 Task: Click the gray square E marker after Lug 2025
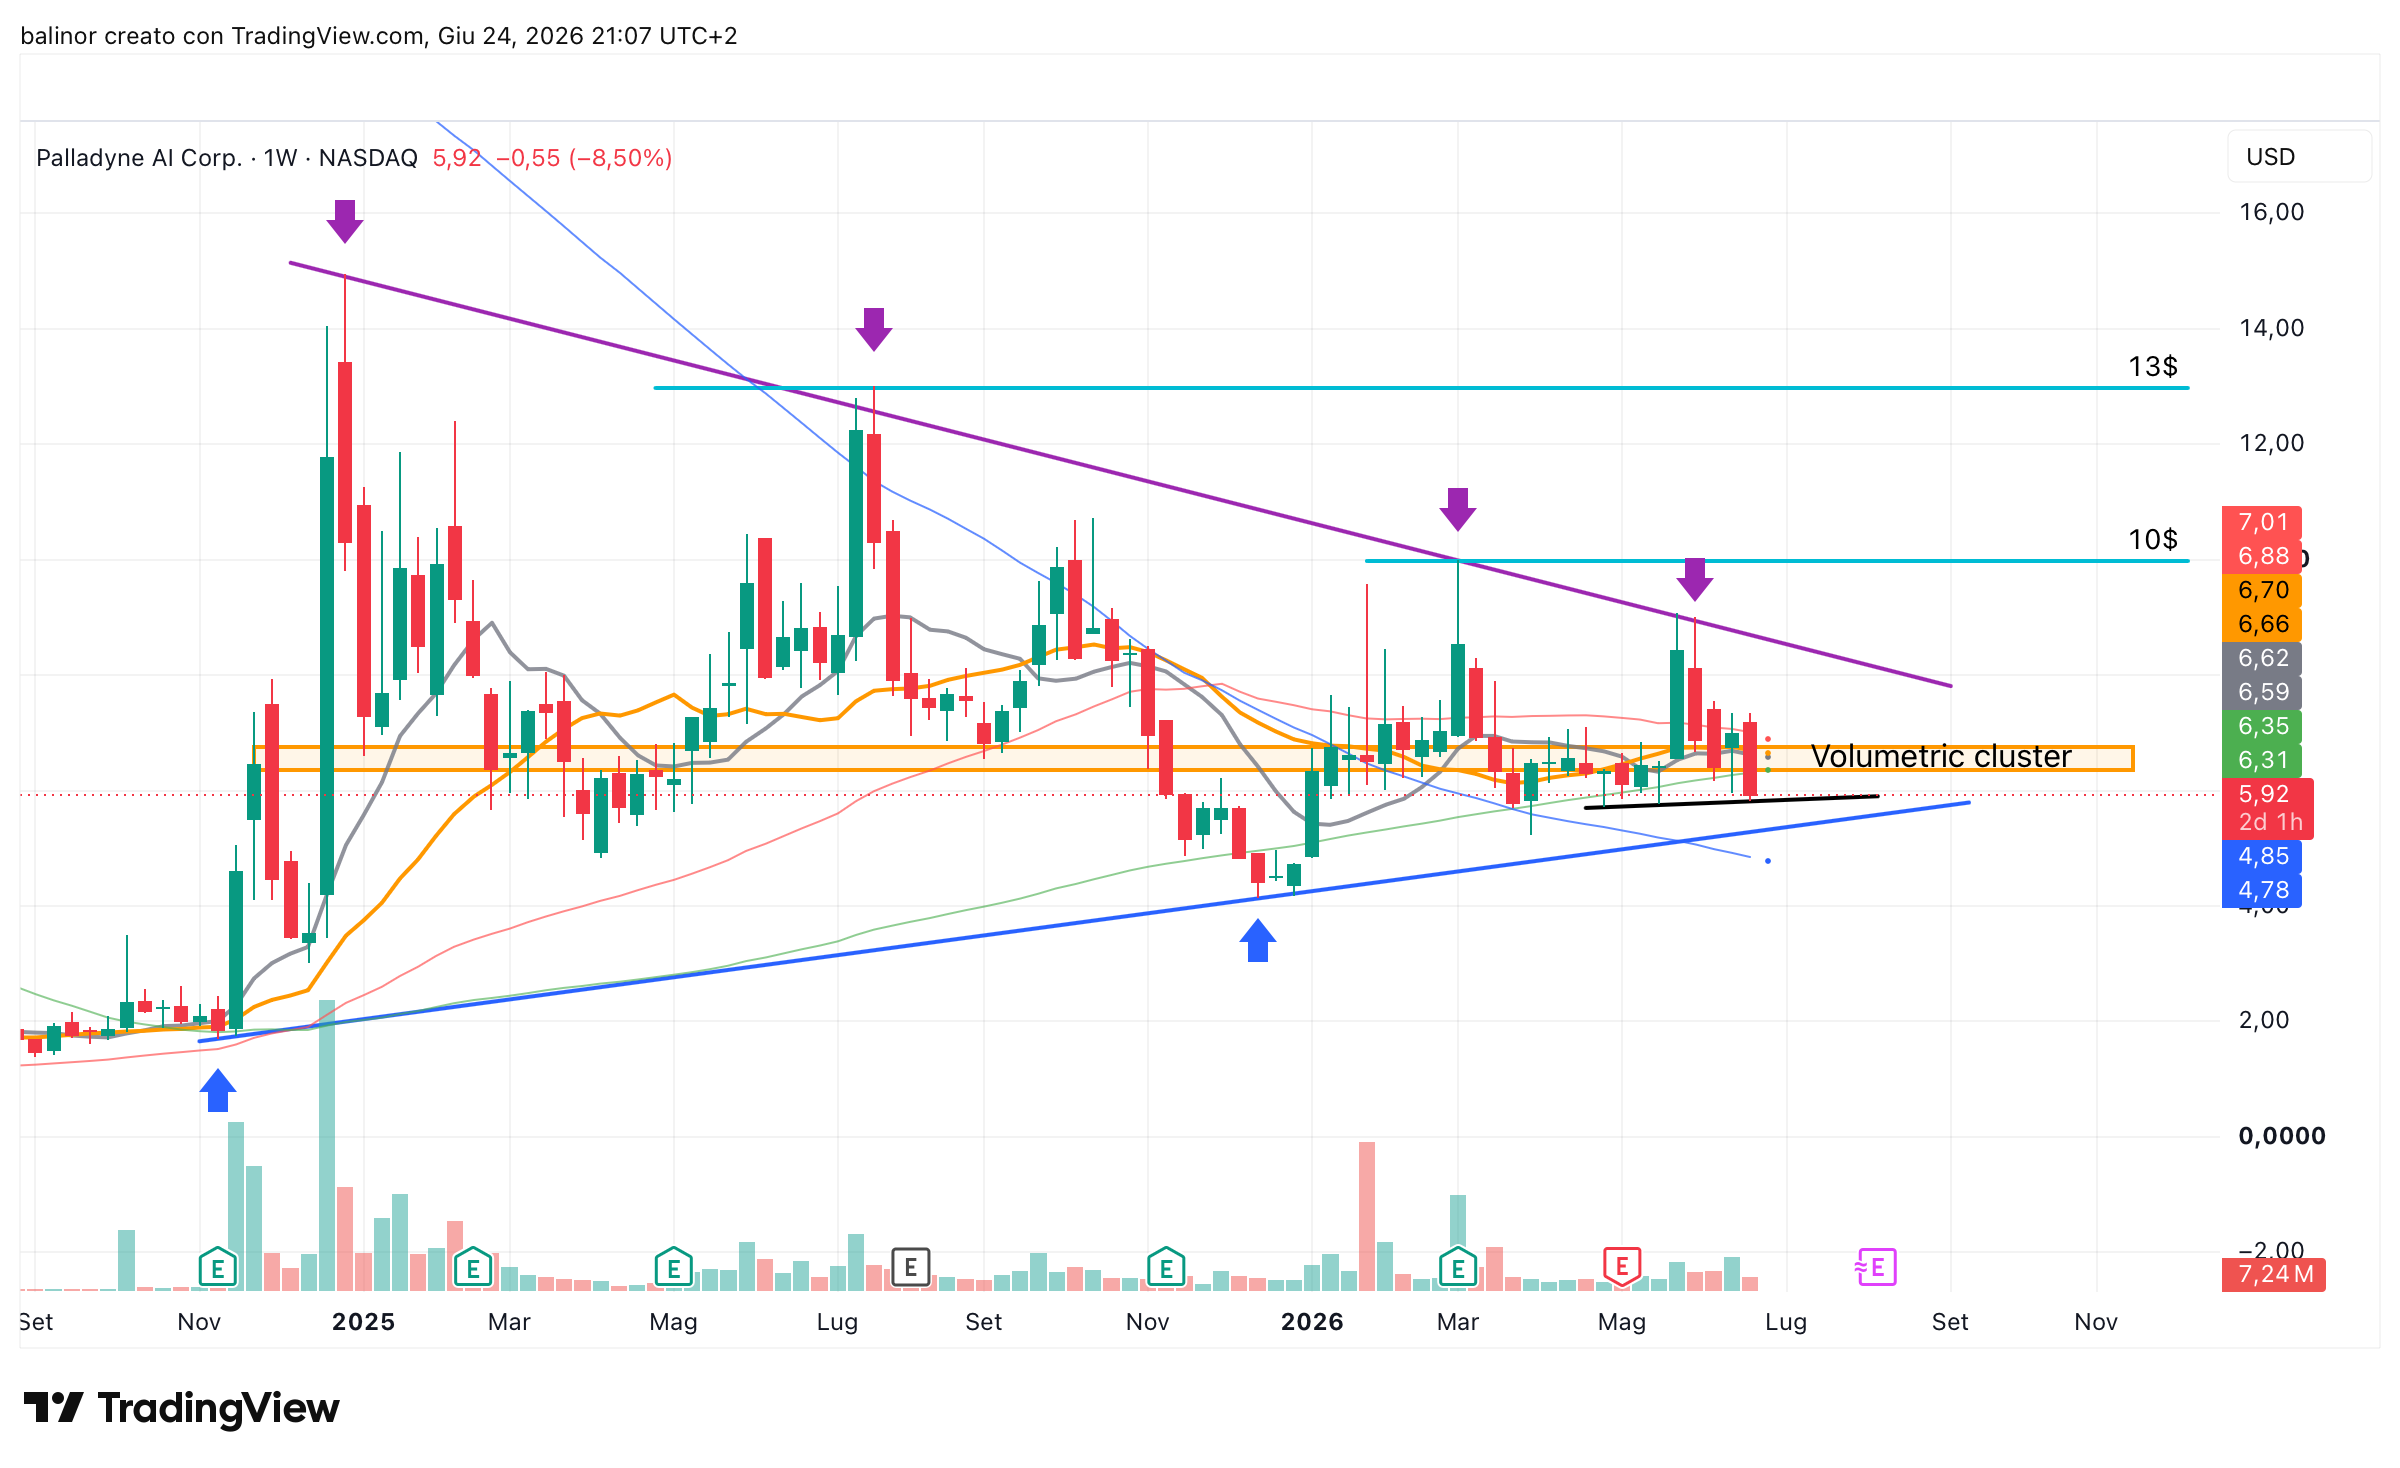pyautogui.click(x=910, y=1268)
